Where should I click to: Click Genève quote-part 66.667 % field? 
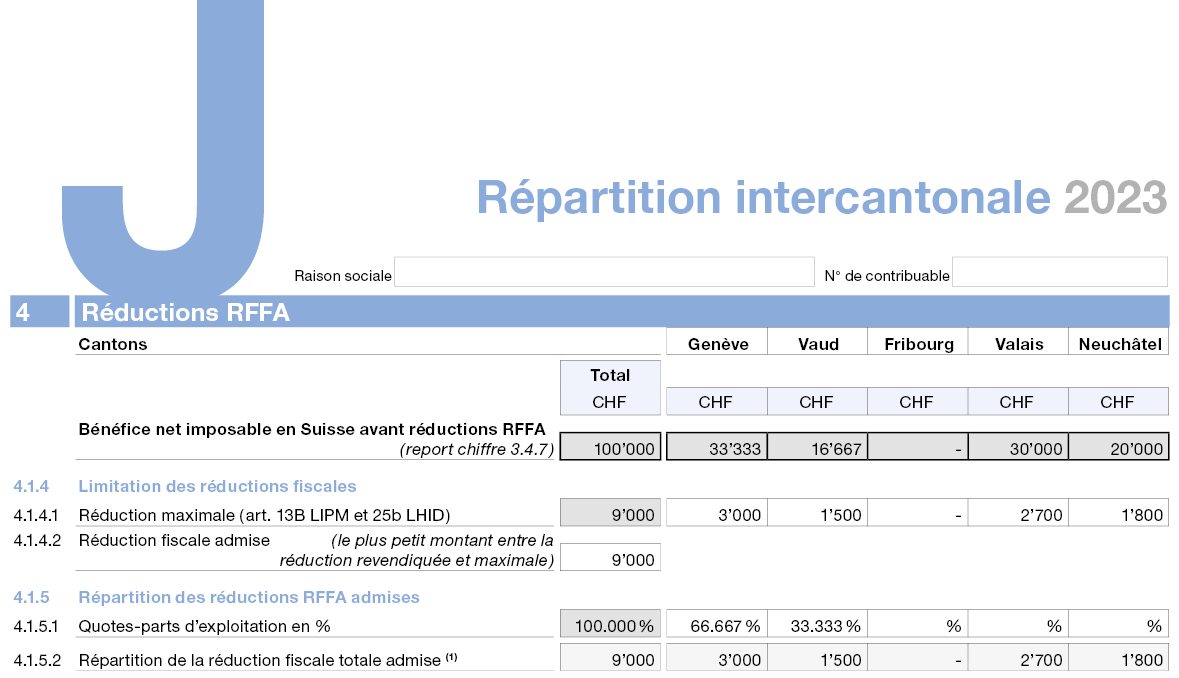[x=716, y=625]
